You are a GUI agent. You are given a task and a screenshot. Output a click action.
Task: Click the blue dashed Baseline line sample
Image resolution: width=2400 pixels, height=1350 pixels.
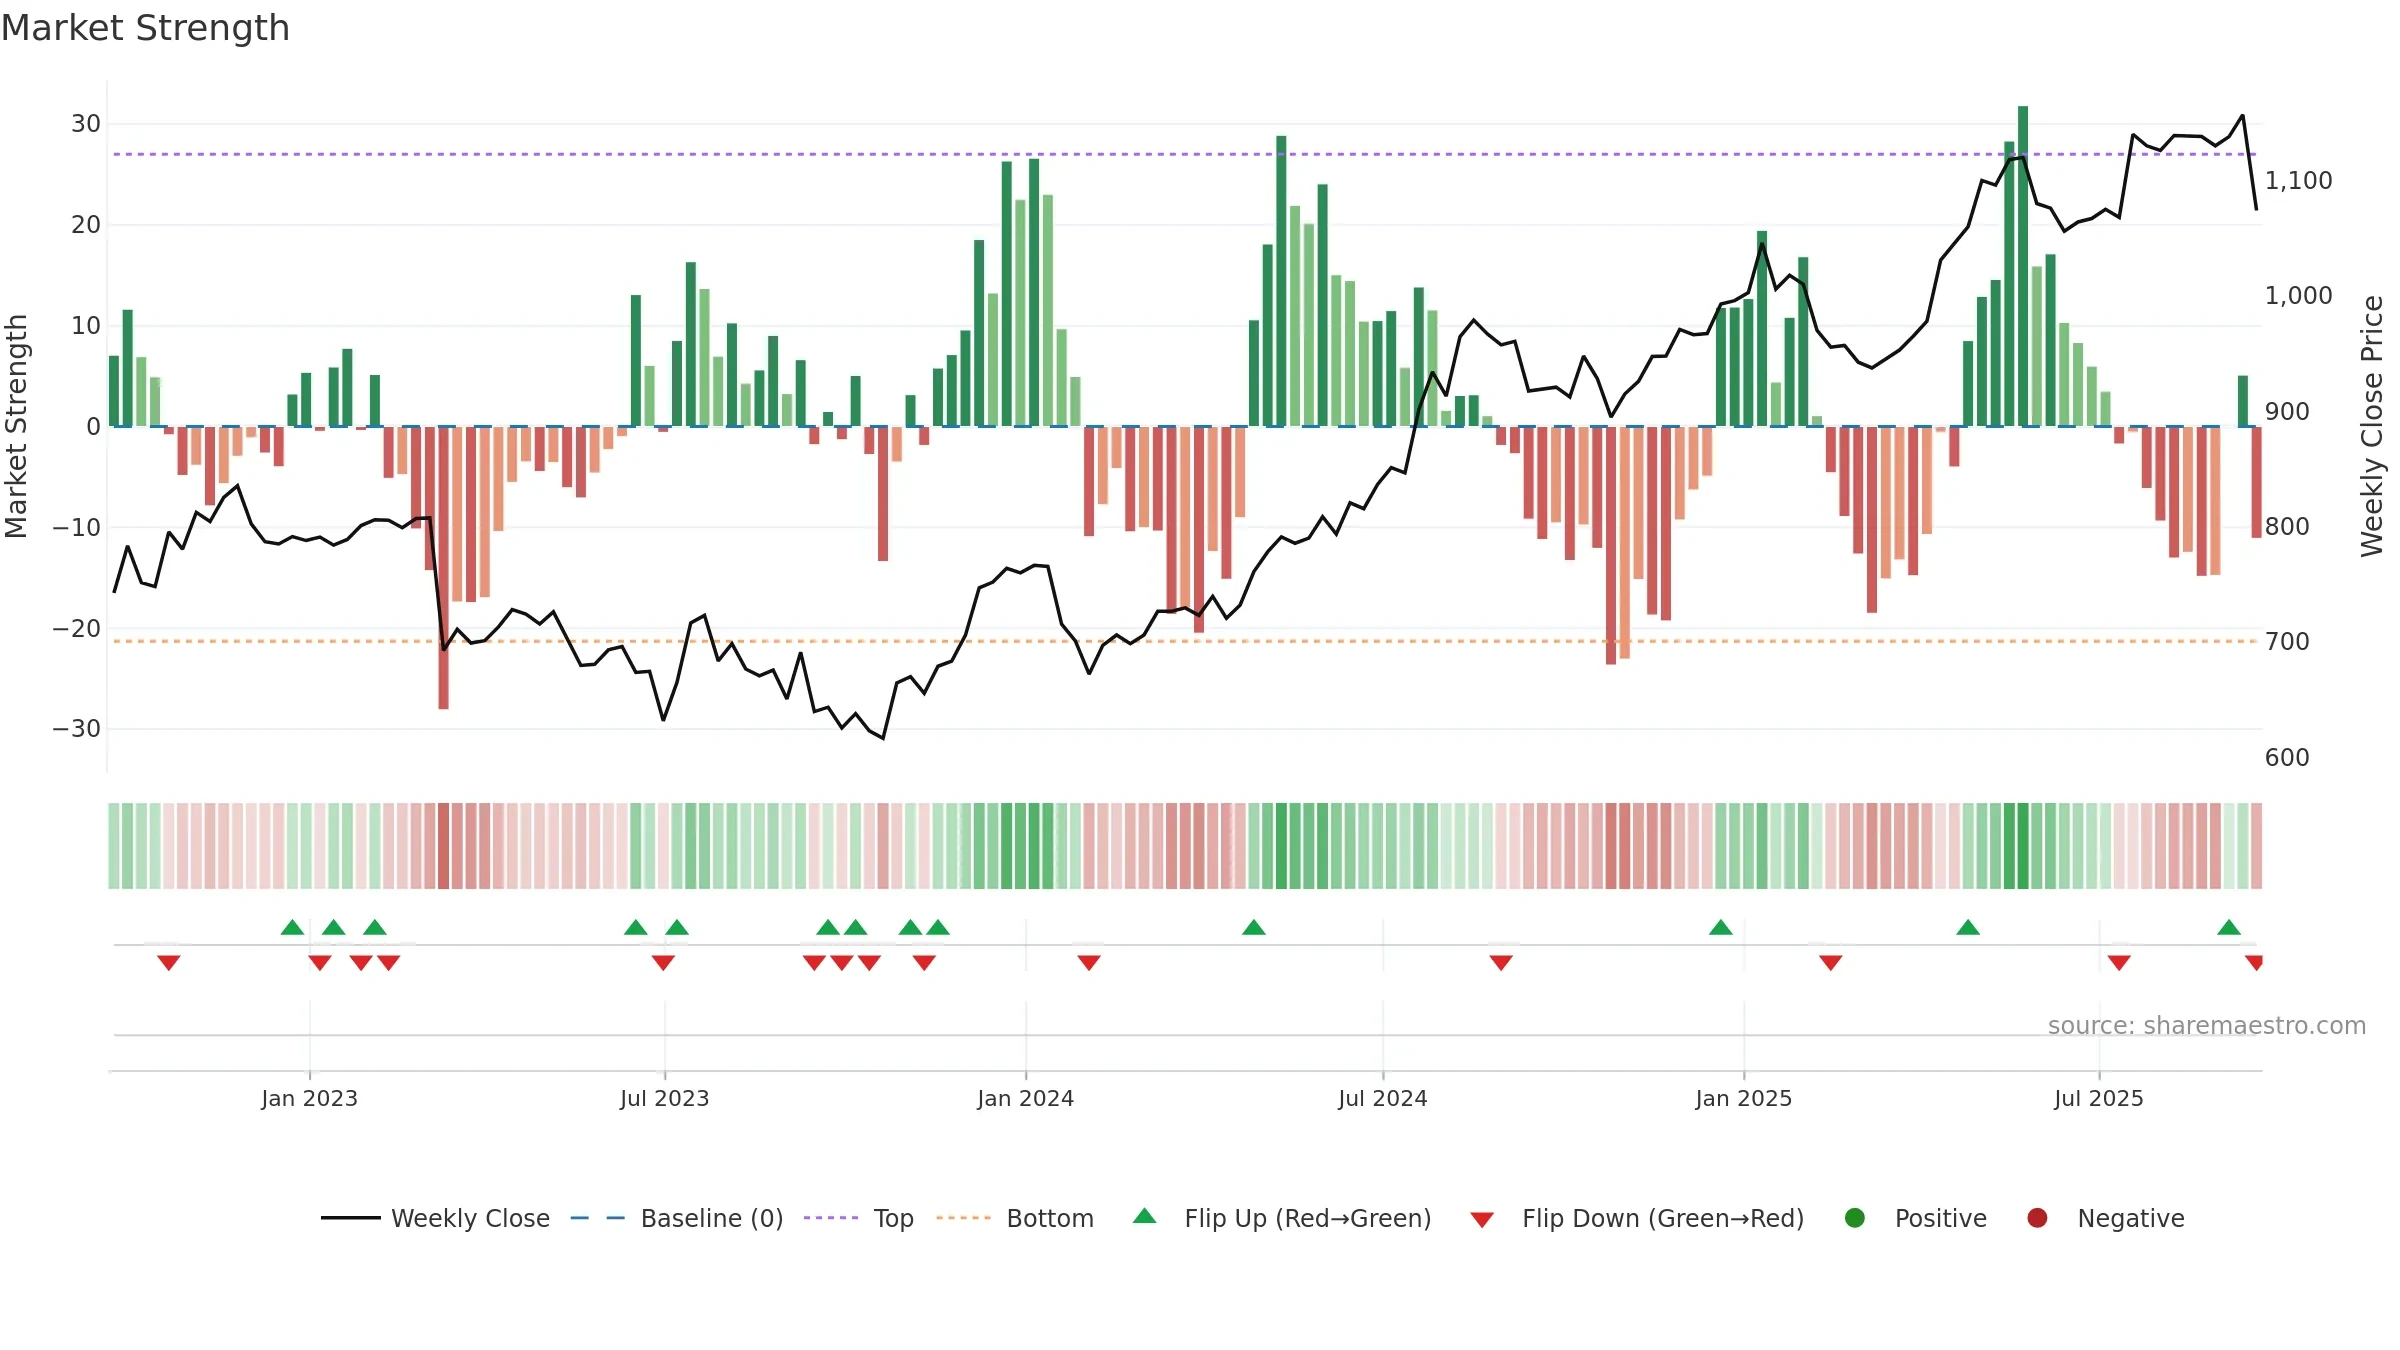pos(598,1218)
